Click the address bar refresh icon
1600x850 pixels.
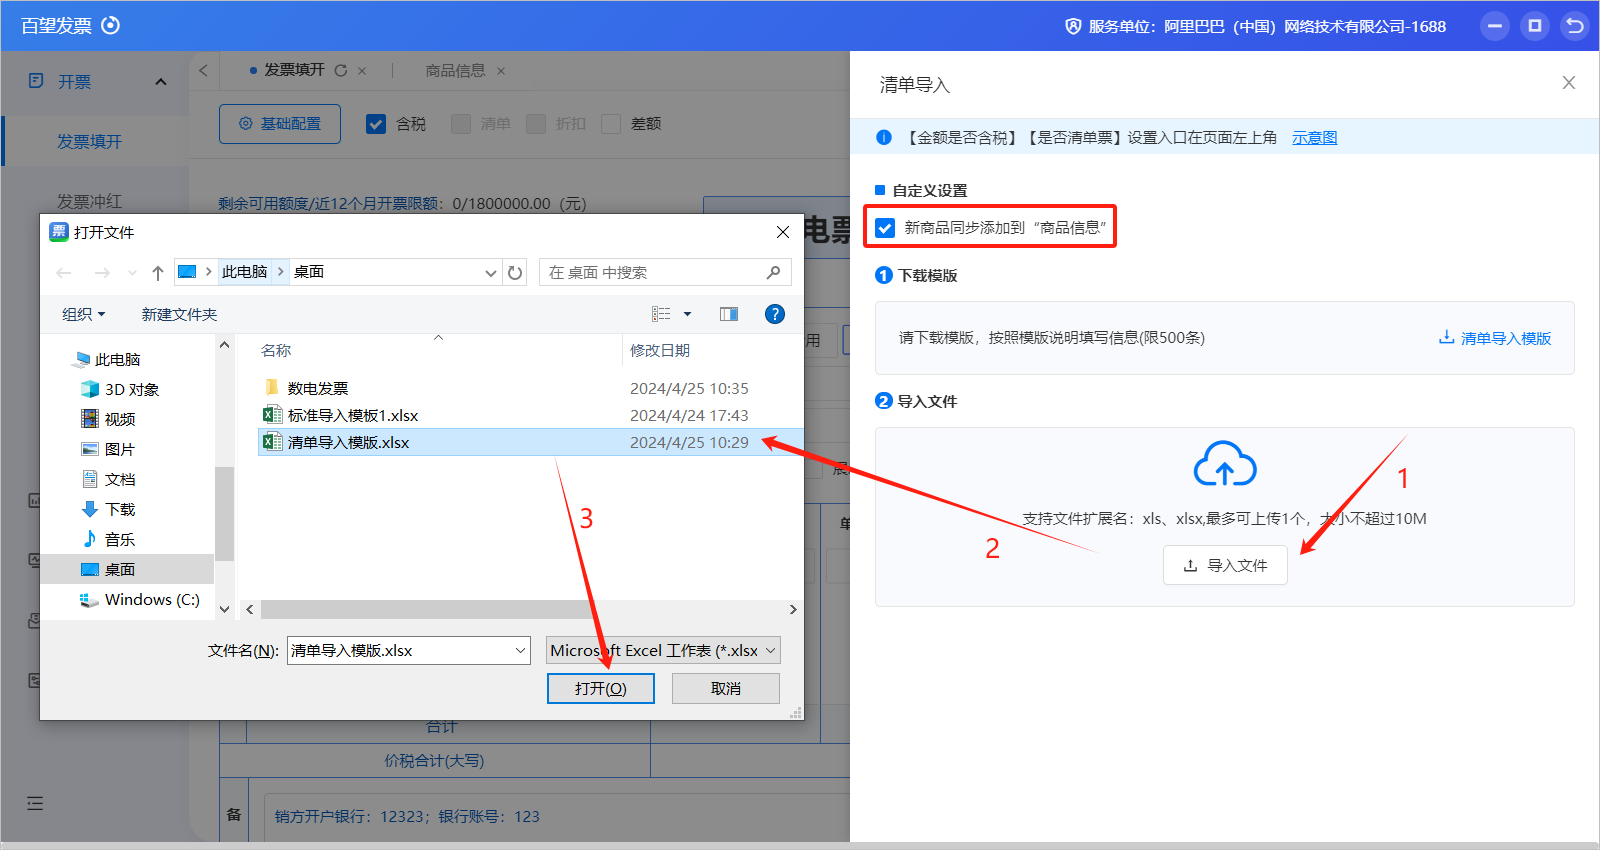[x=515, y=272]
